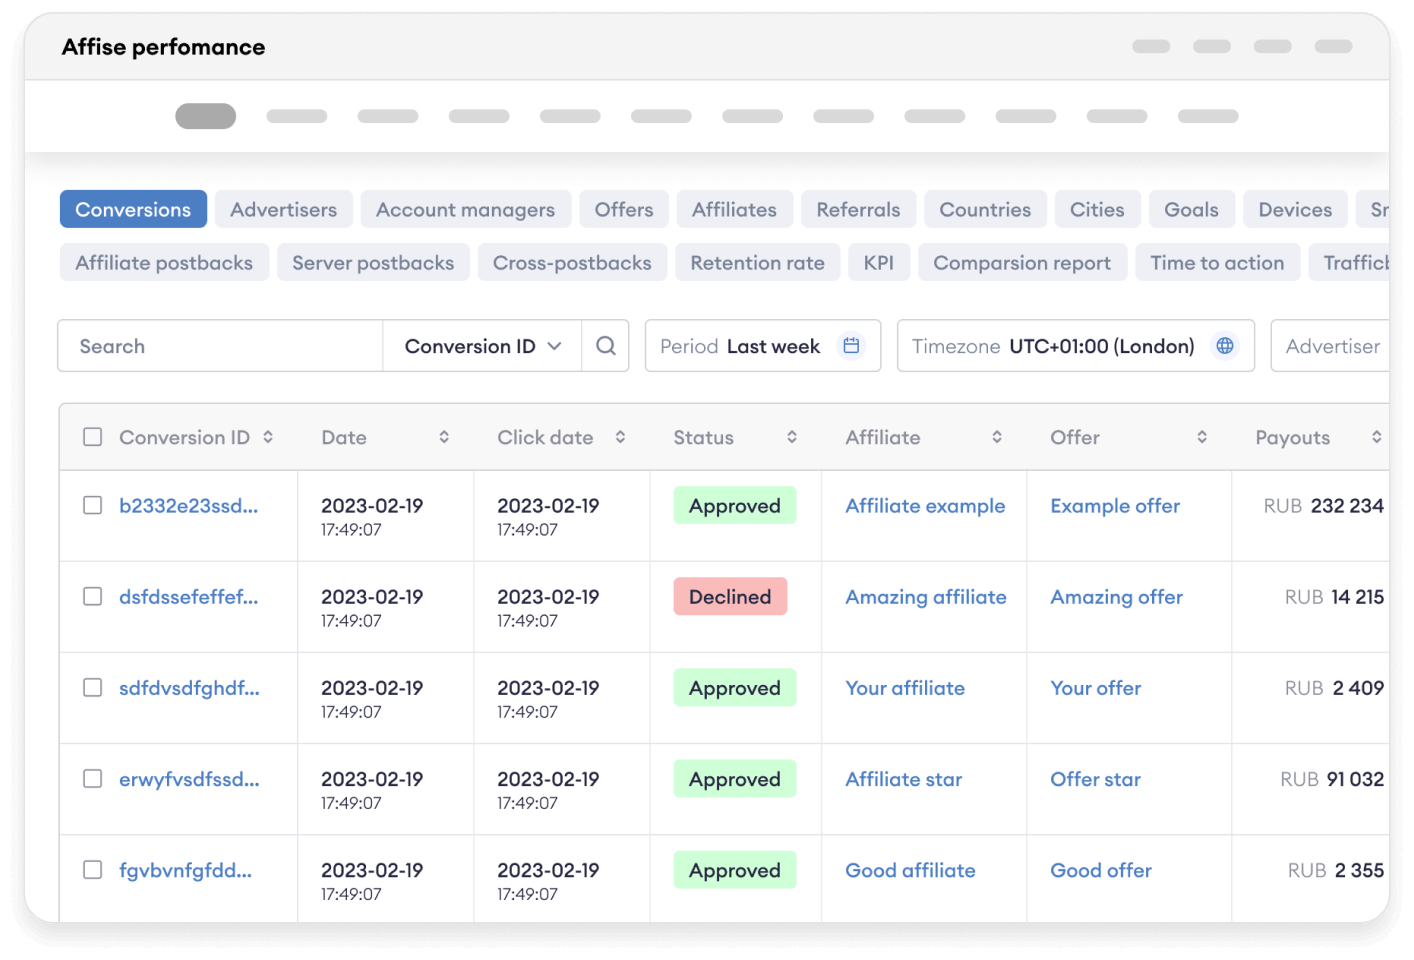Sort by Offer column arrows
1414x960 pixels.
tap(1202, 437)
